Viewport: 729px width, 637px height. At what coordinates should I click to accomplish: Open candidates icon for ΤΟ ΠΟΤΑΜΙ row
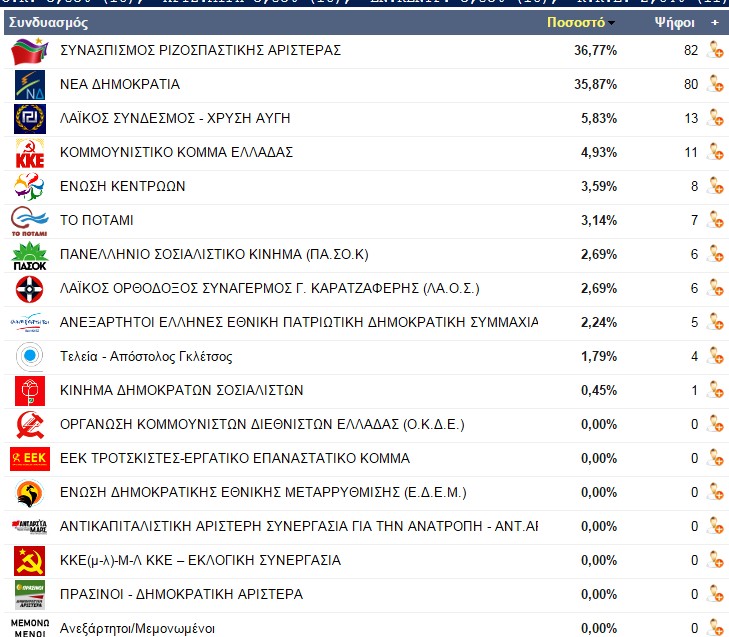[715, 220]
